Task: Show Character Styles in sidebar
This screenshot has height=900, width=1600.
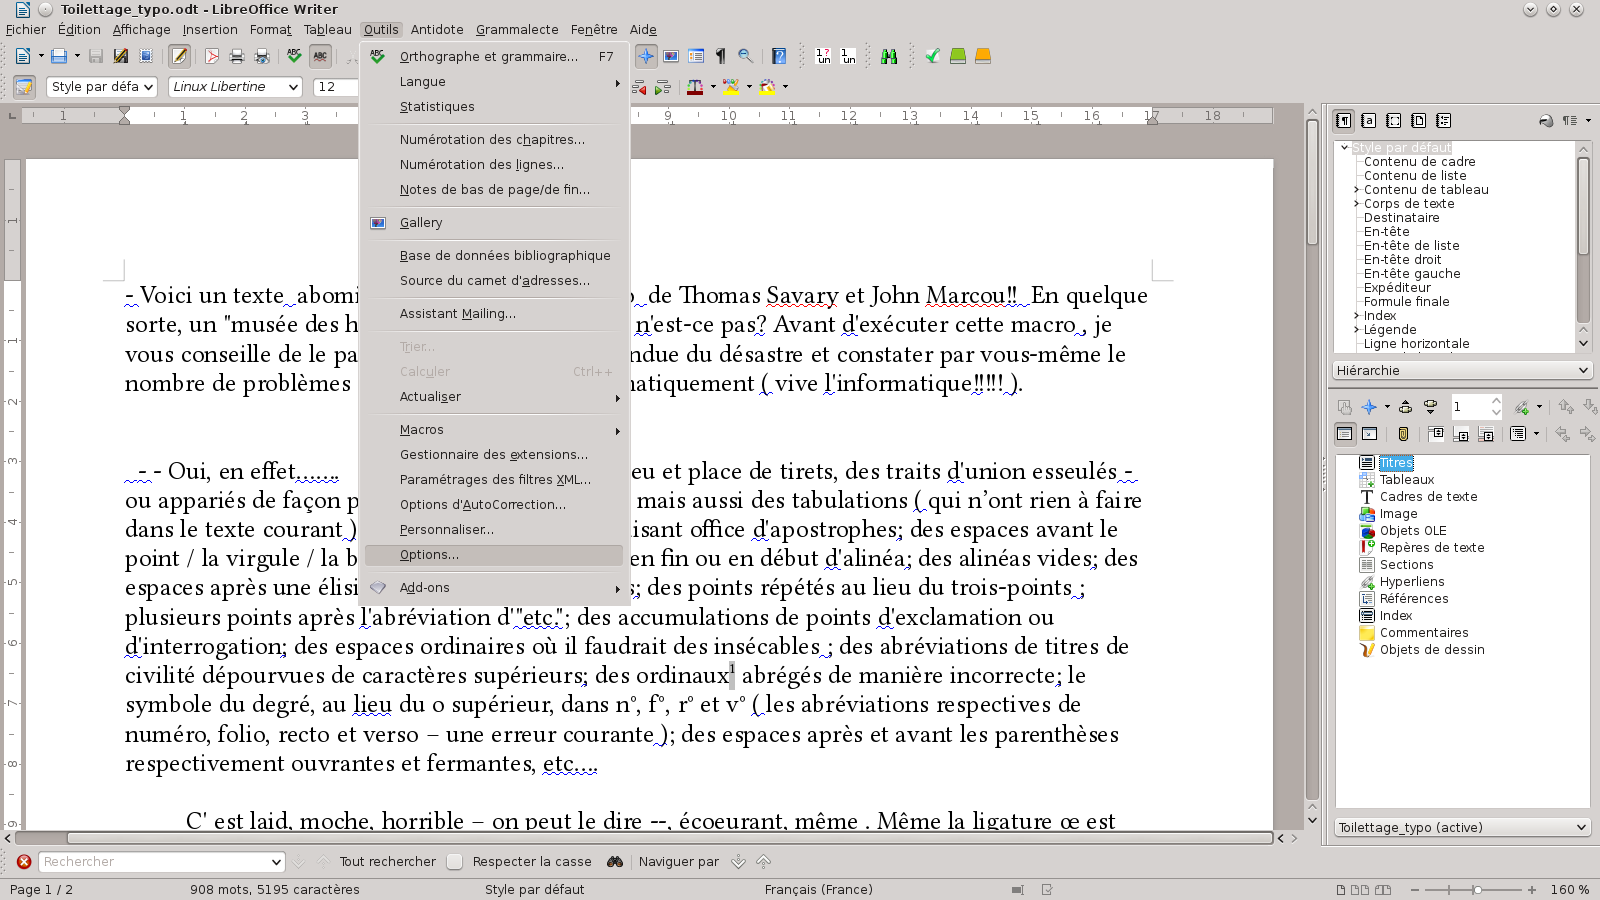Action: click(1369, 121)
